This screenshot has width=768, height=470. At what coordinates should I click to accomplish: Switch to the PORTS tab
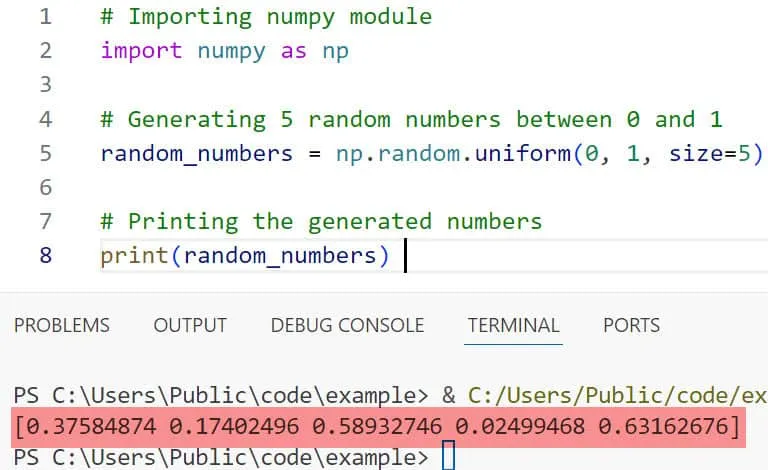coord(631,325)
